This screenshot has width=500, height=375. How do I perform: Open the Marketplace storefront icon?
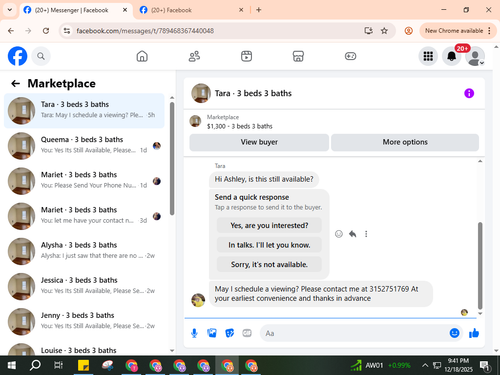click(298, 56)
